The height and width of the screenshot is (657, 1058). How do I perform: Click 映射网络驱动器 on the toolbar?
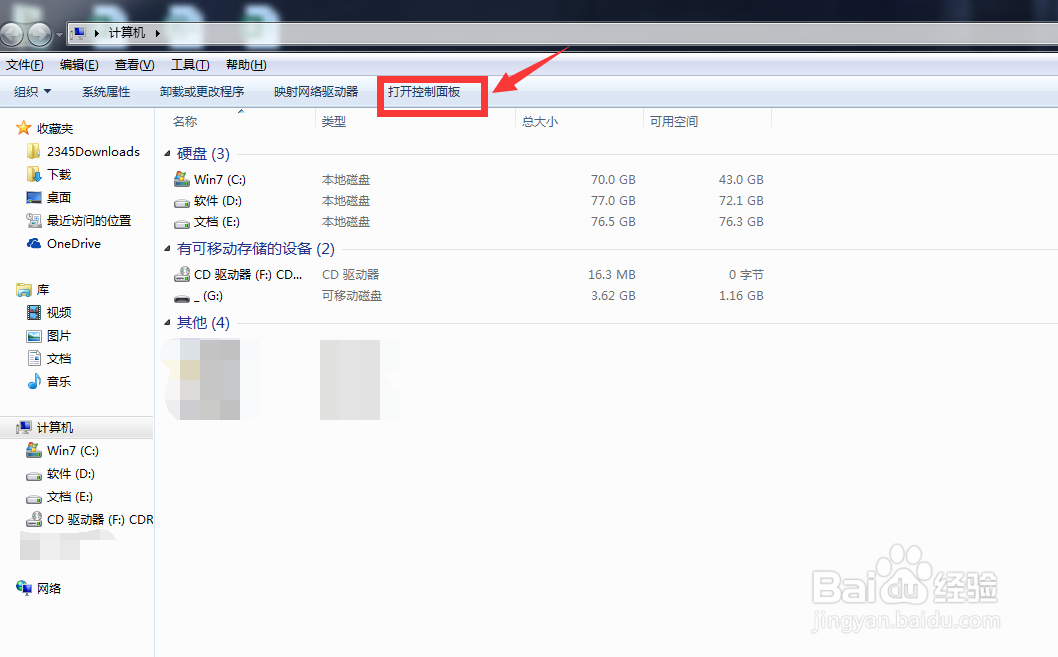pos(315,91)
